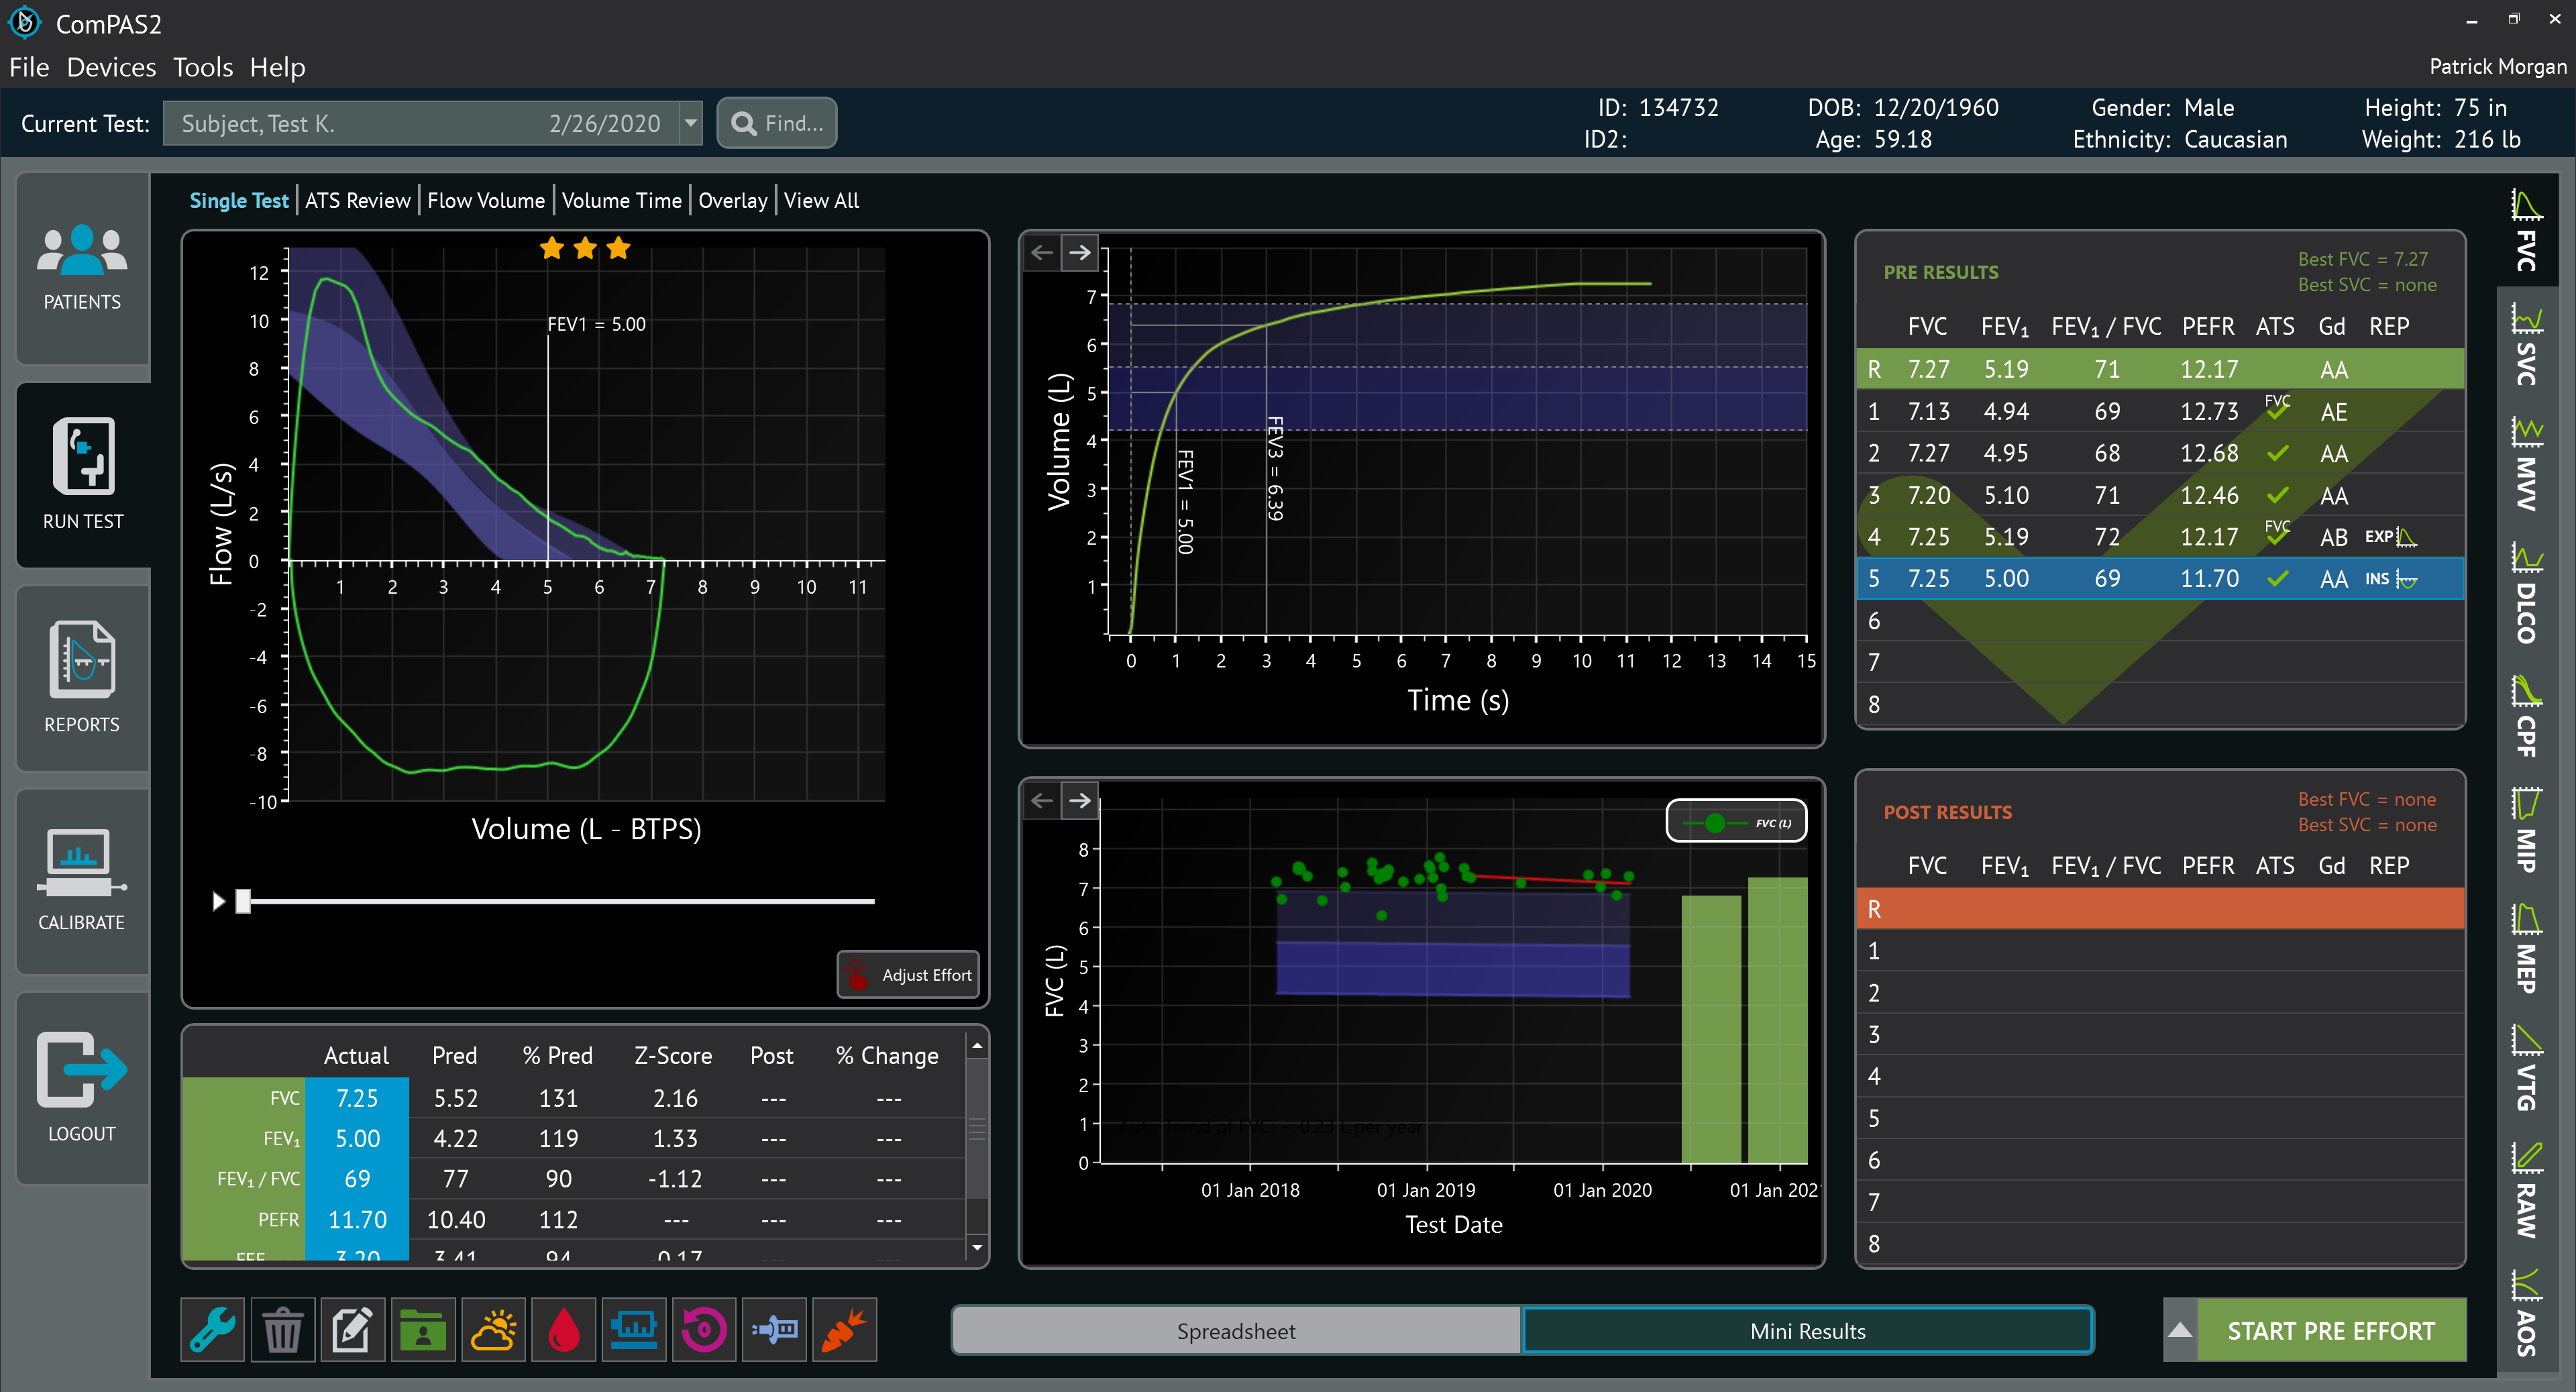Select pre effort row 2 with FEV1 4.95

[2160, 453]
